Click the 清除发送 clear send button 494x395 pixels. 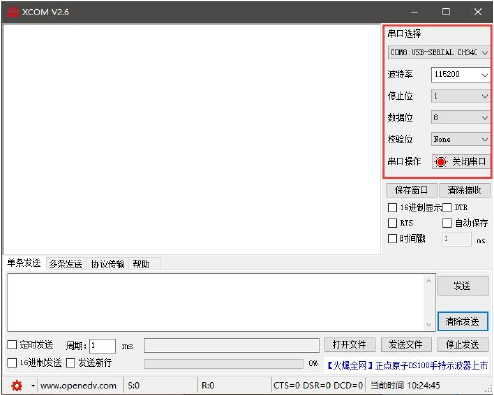[463, 321]
